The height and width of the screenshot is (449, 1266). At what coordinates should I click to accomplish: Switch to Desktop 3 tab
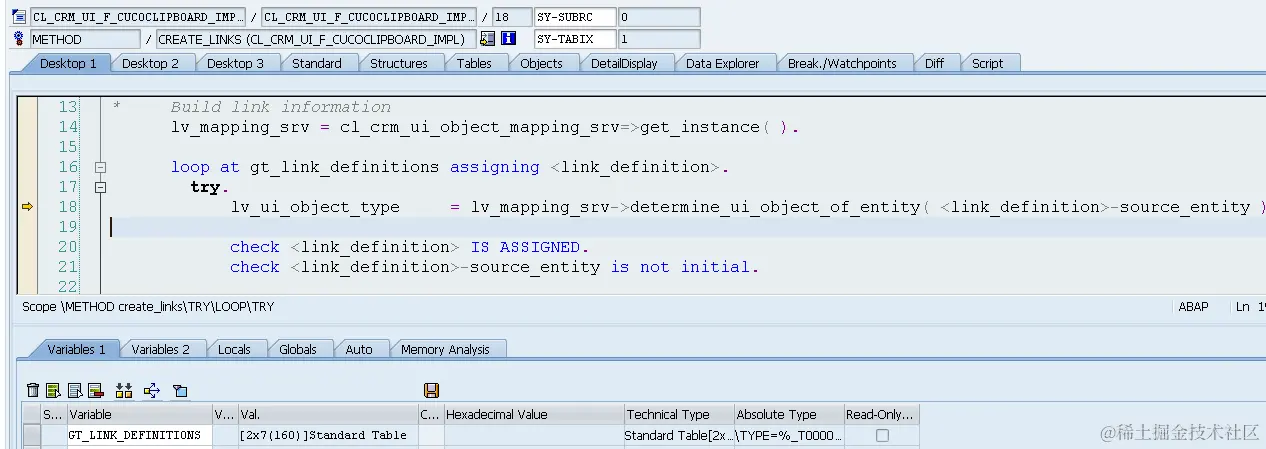pos(236,63)
